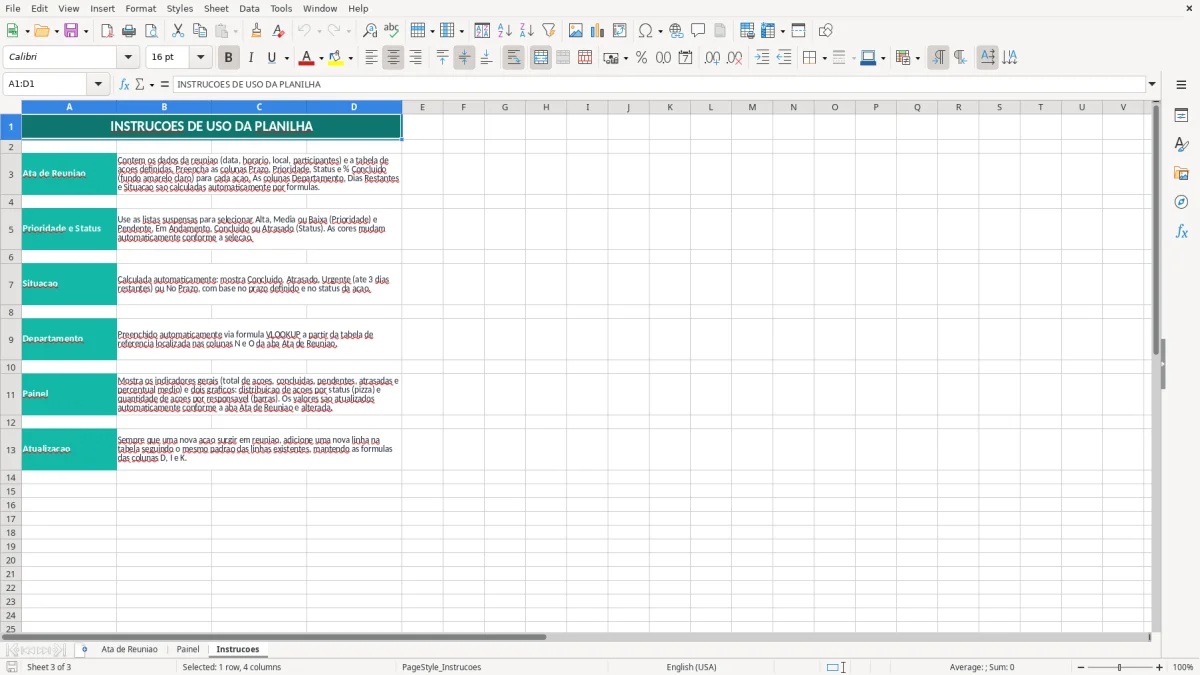Open the Format menu
The width and height of the screenshot is (1200, 675).
pos(140,8)
